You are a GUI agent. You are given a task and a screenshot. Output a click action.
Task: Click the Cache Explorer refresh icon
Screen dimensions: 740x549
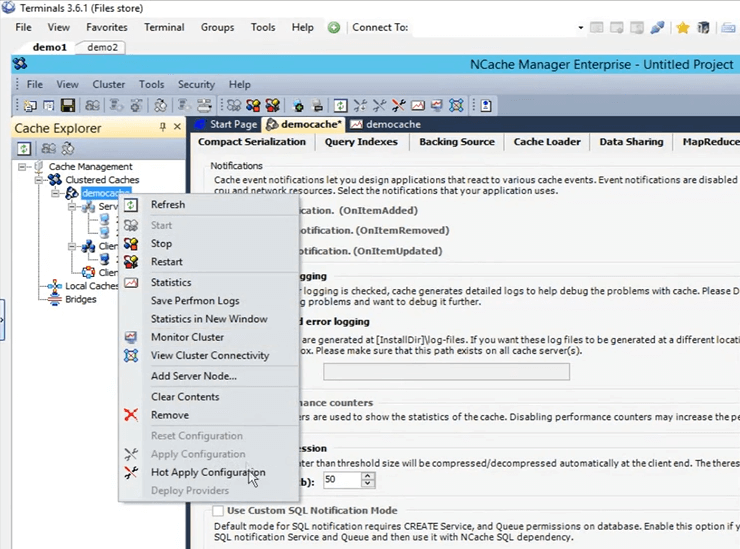pos(24,149)
